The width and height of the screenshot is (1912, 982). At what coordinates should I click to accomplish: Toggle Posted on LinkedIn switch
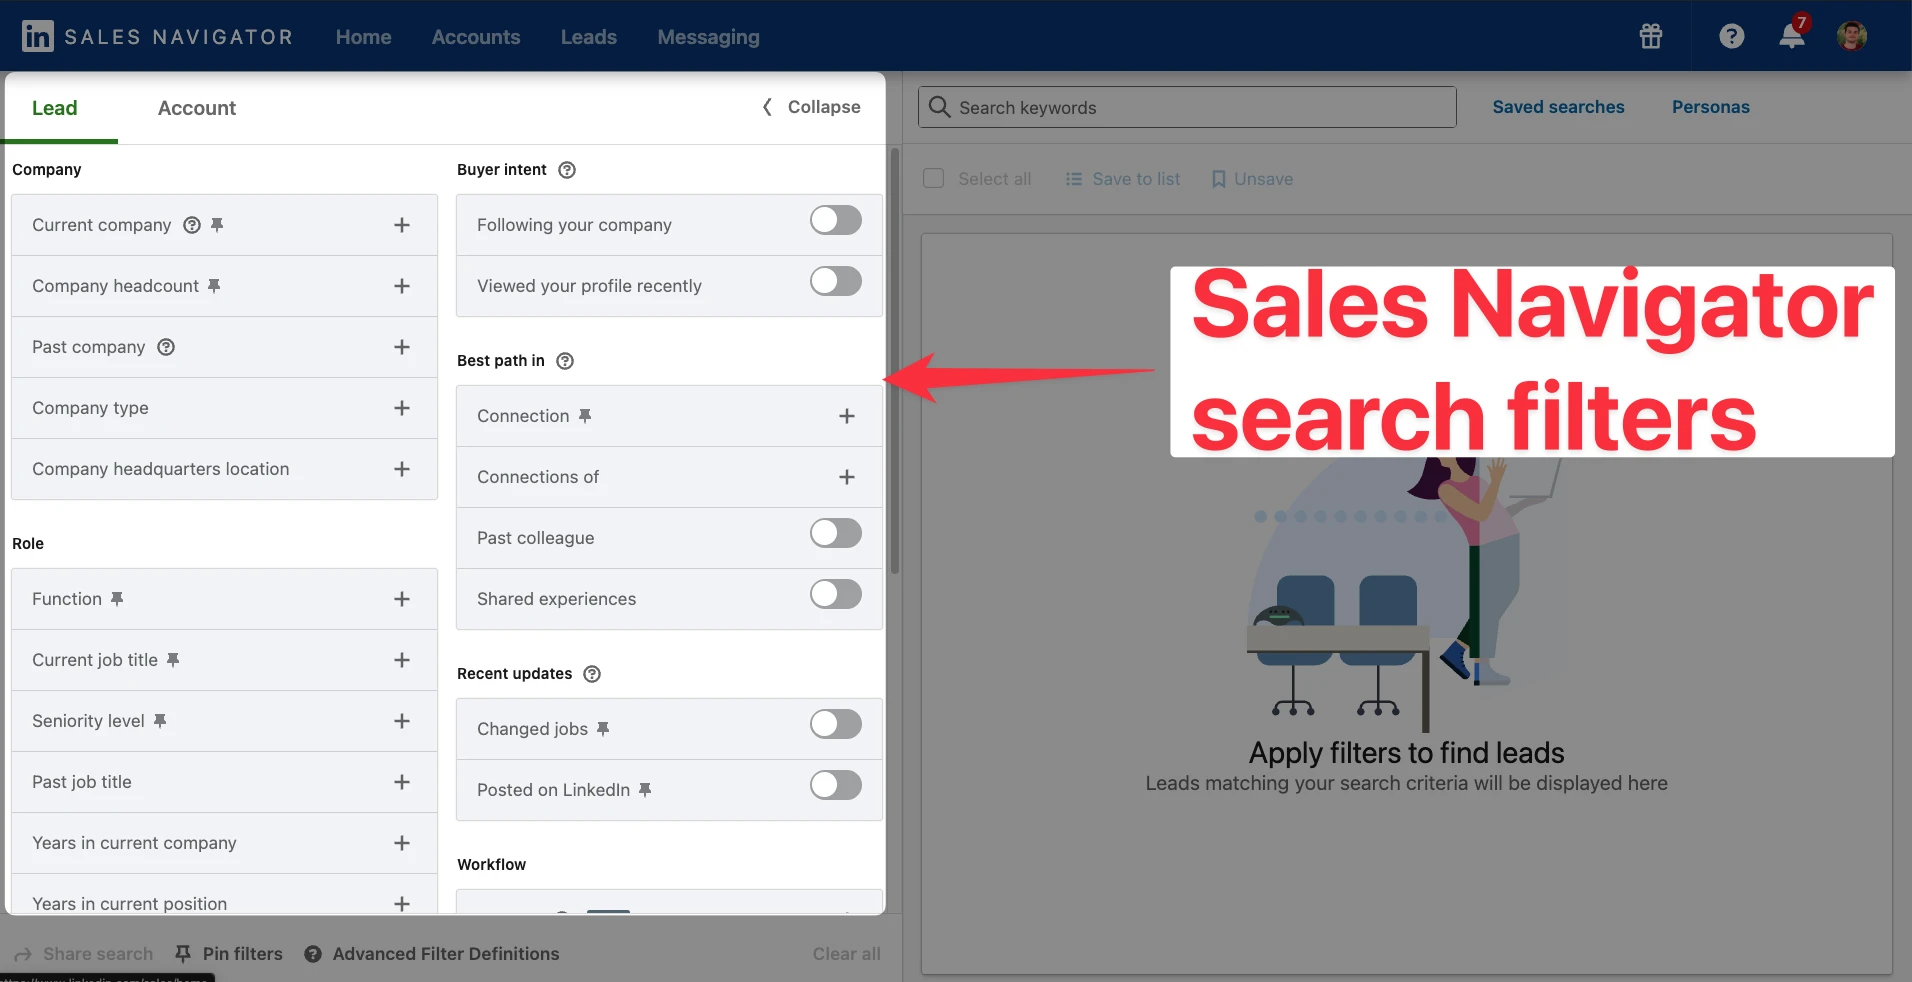pyautogui.click(x=836, y=785)
